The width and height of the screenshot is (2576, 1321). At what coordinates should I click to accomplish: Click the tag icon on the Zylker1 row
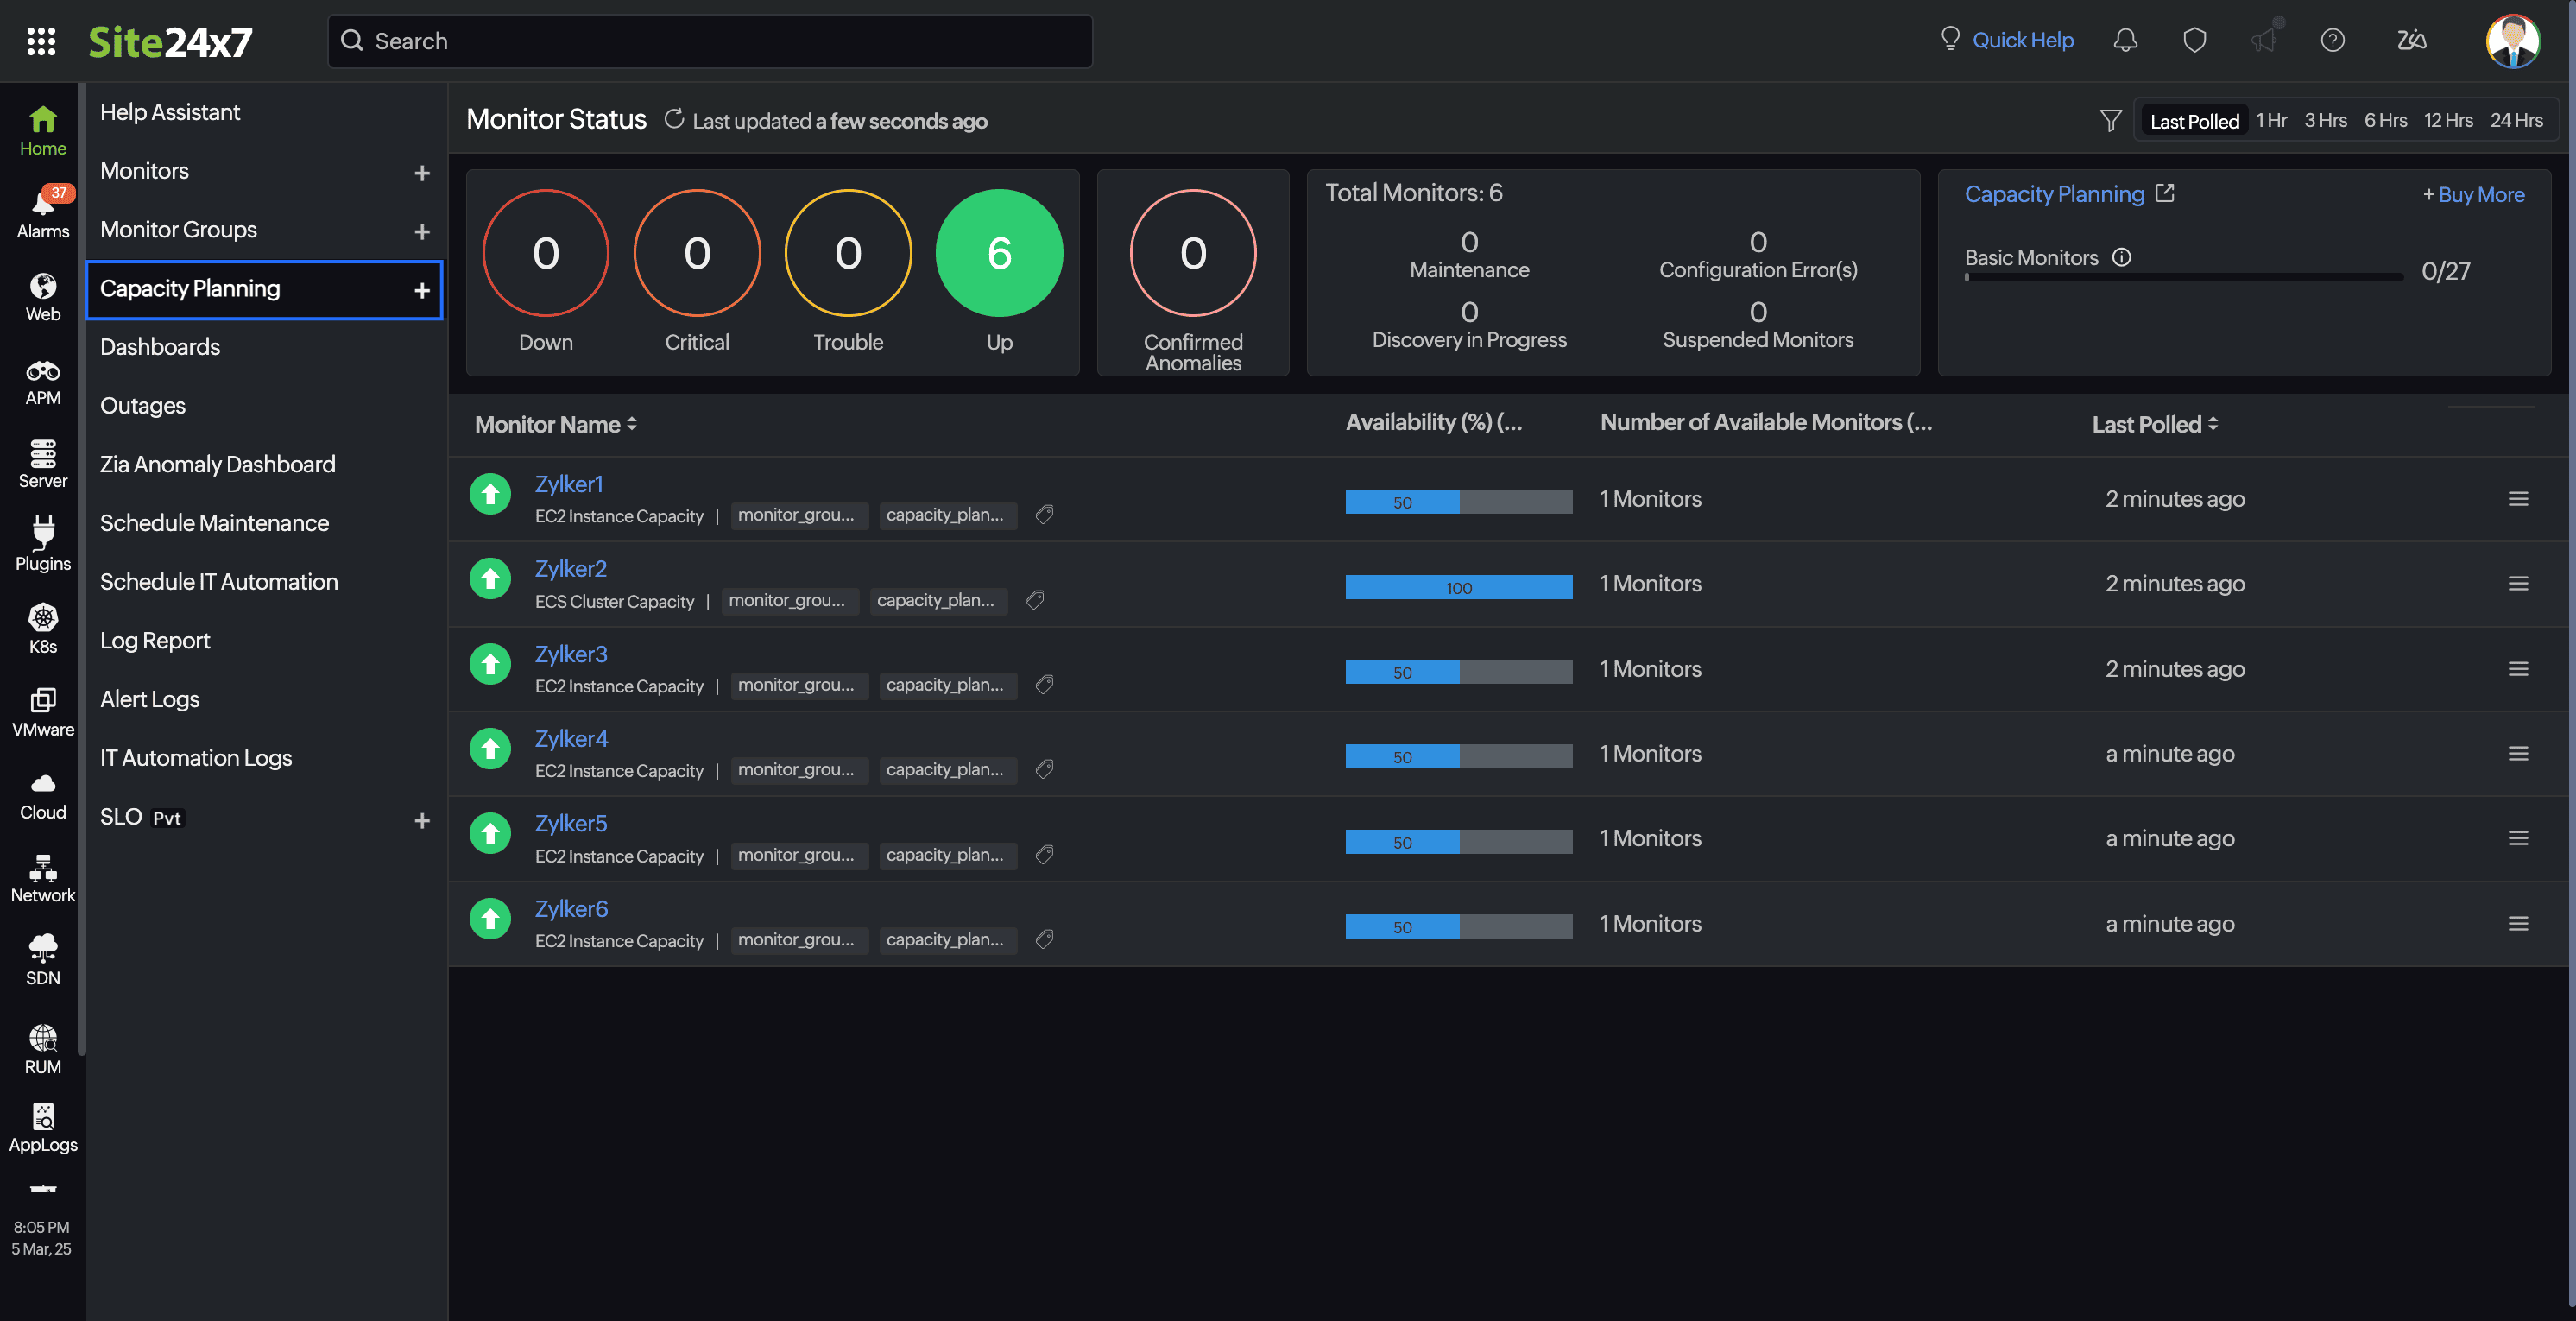[1044, 515]
